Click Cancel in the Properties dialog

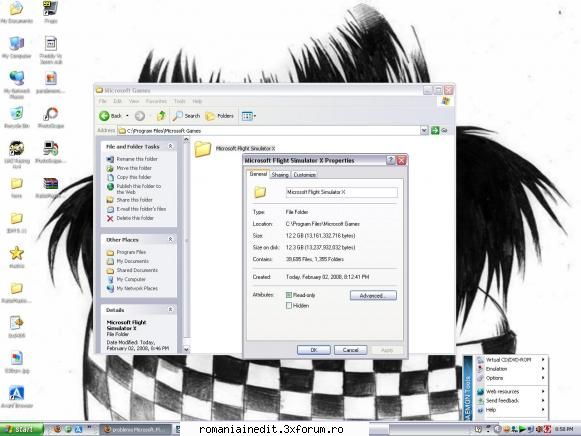pyautogui.click(x=351, y=350)
